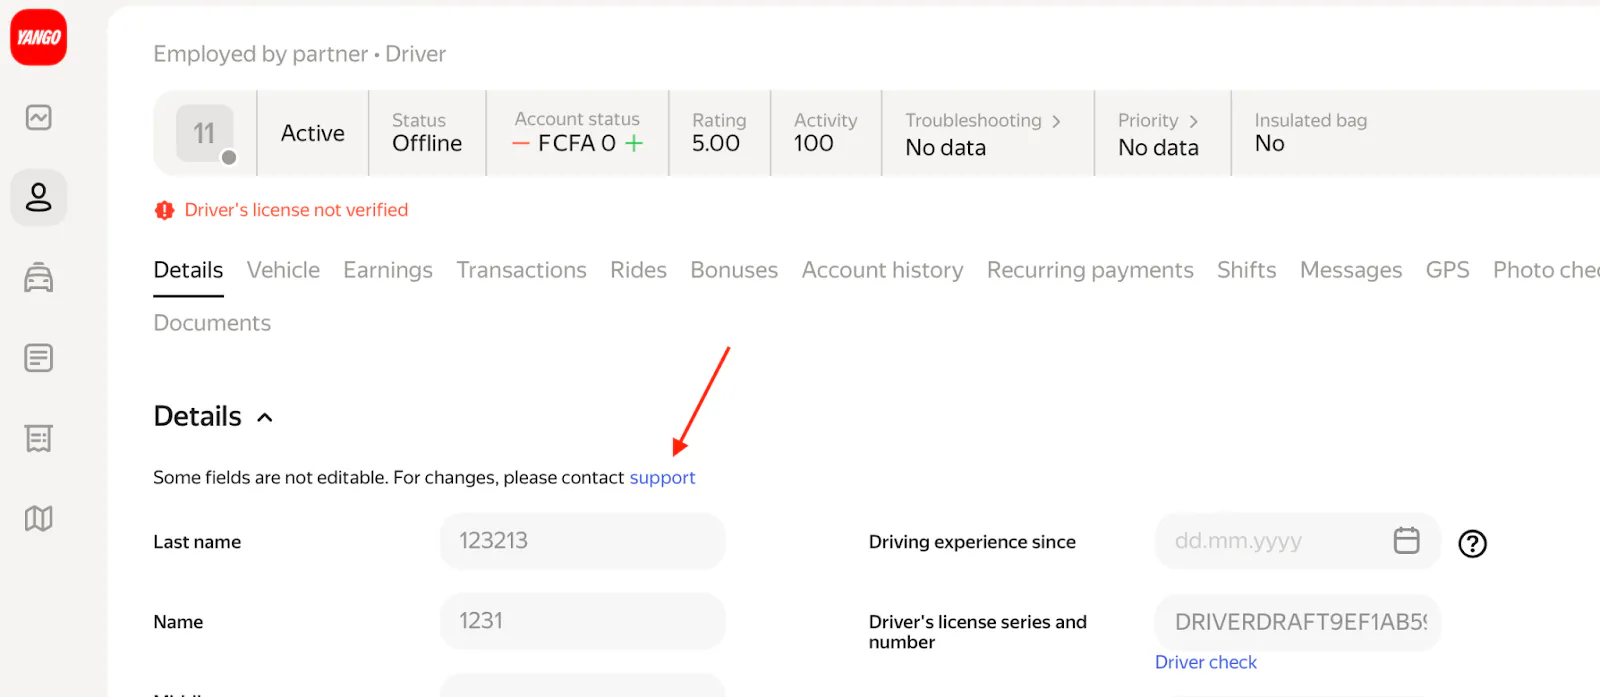This screenshot has width=1600, height=697.
Task: Open the GPS tab
Action: tap(1447, 270)
